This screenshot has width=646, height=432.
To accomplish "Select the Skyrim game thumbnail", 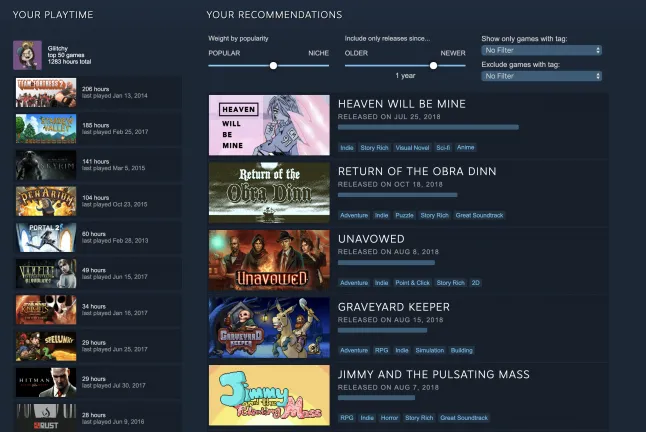I will point(46,165).
